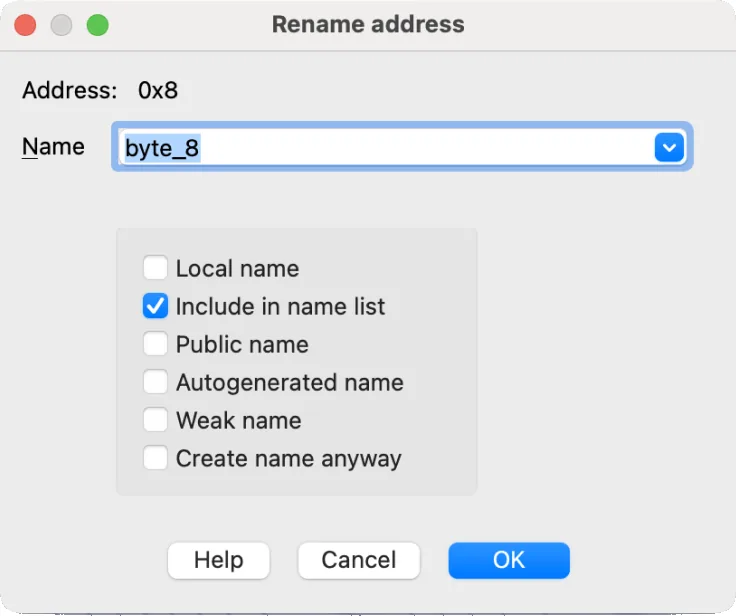This screenshot has width=736, height=616.
Task: Uncheck Include in name list
Action: [155, 306]
